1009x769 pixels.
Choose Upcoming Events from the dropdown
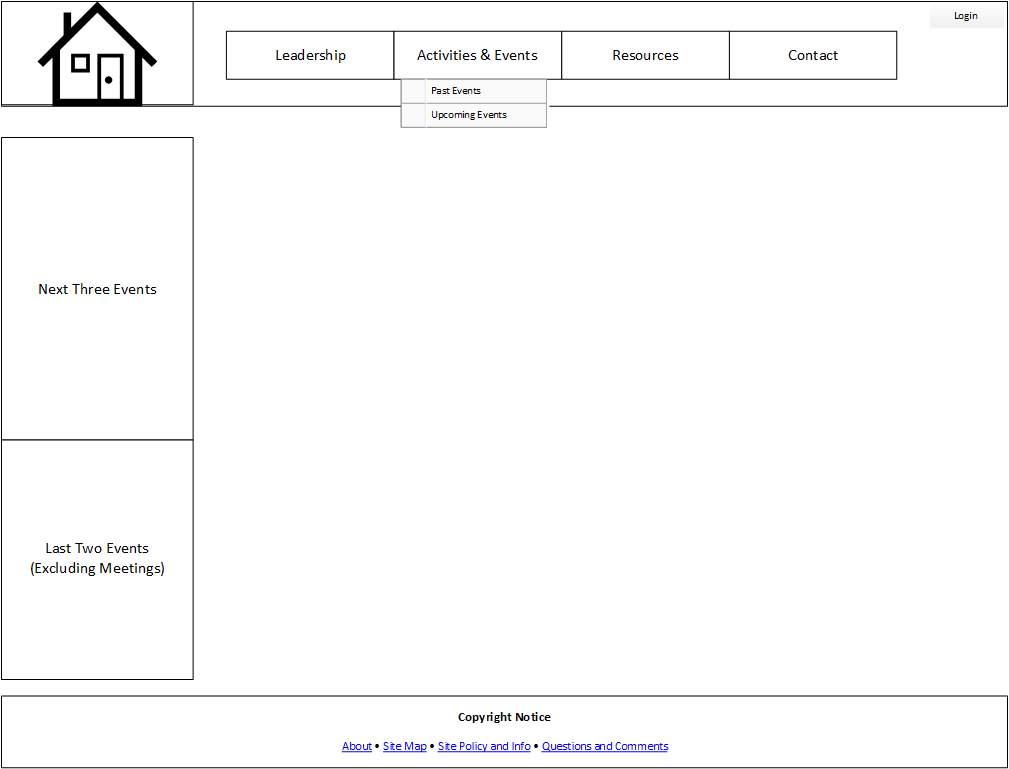[x=474, y=115]
